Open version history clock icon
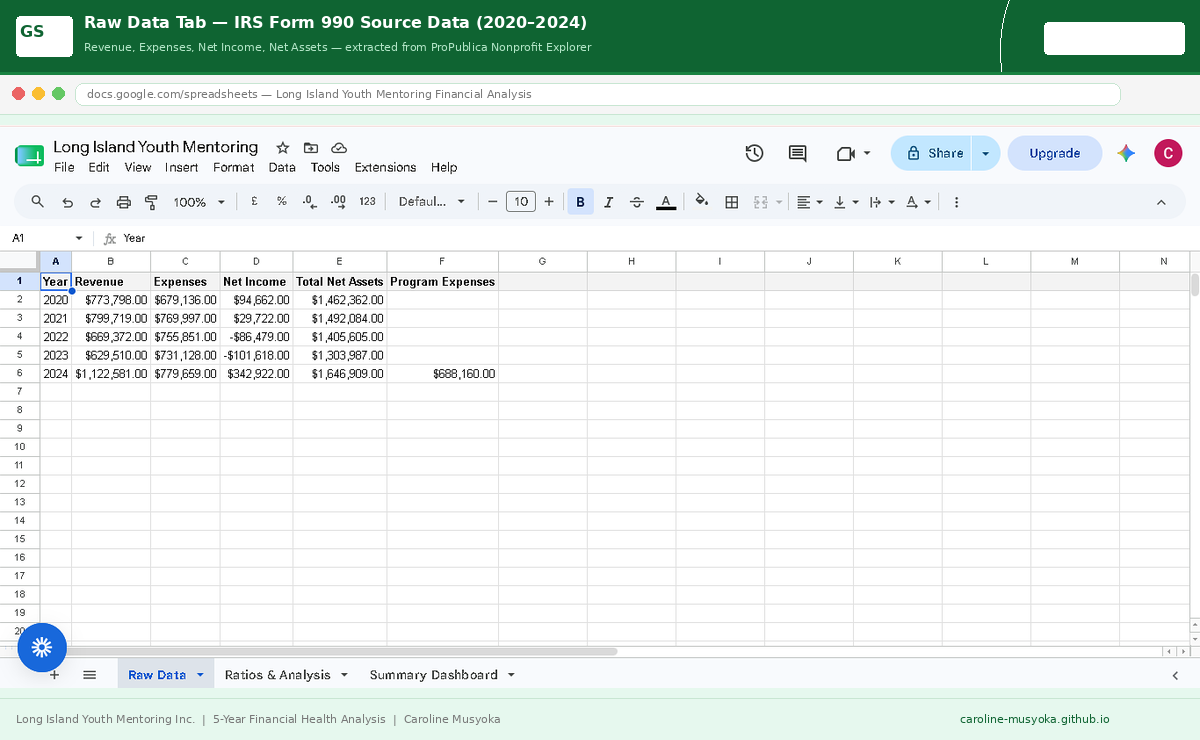The width and height of the screenshot is (1200, 740). click(x=755, y=153)
